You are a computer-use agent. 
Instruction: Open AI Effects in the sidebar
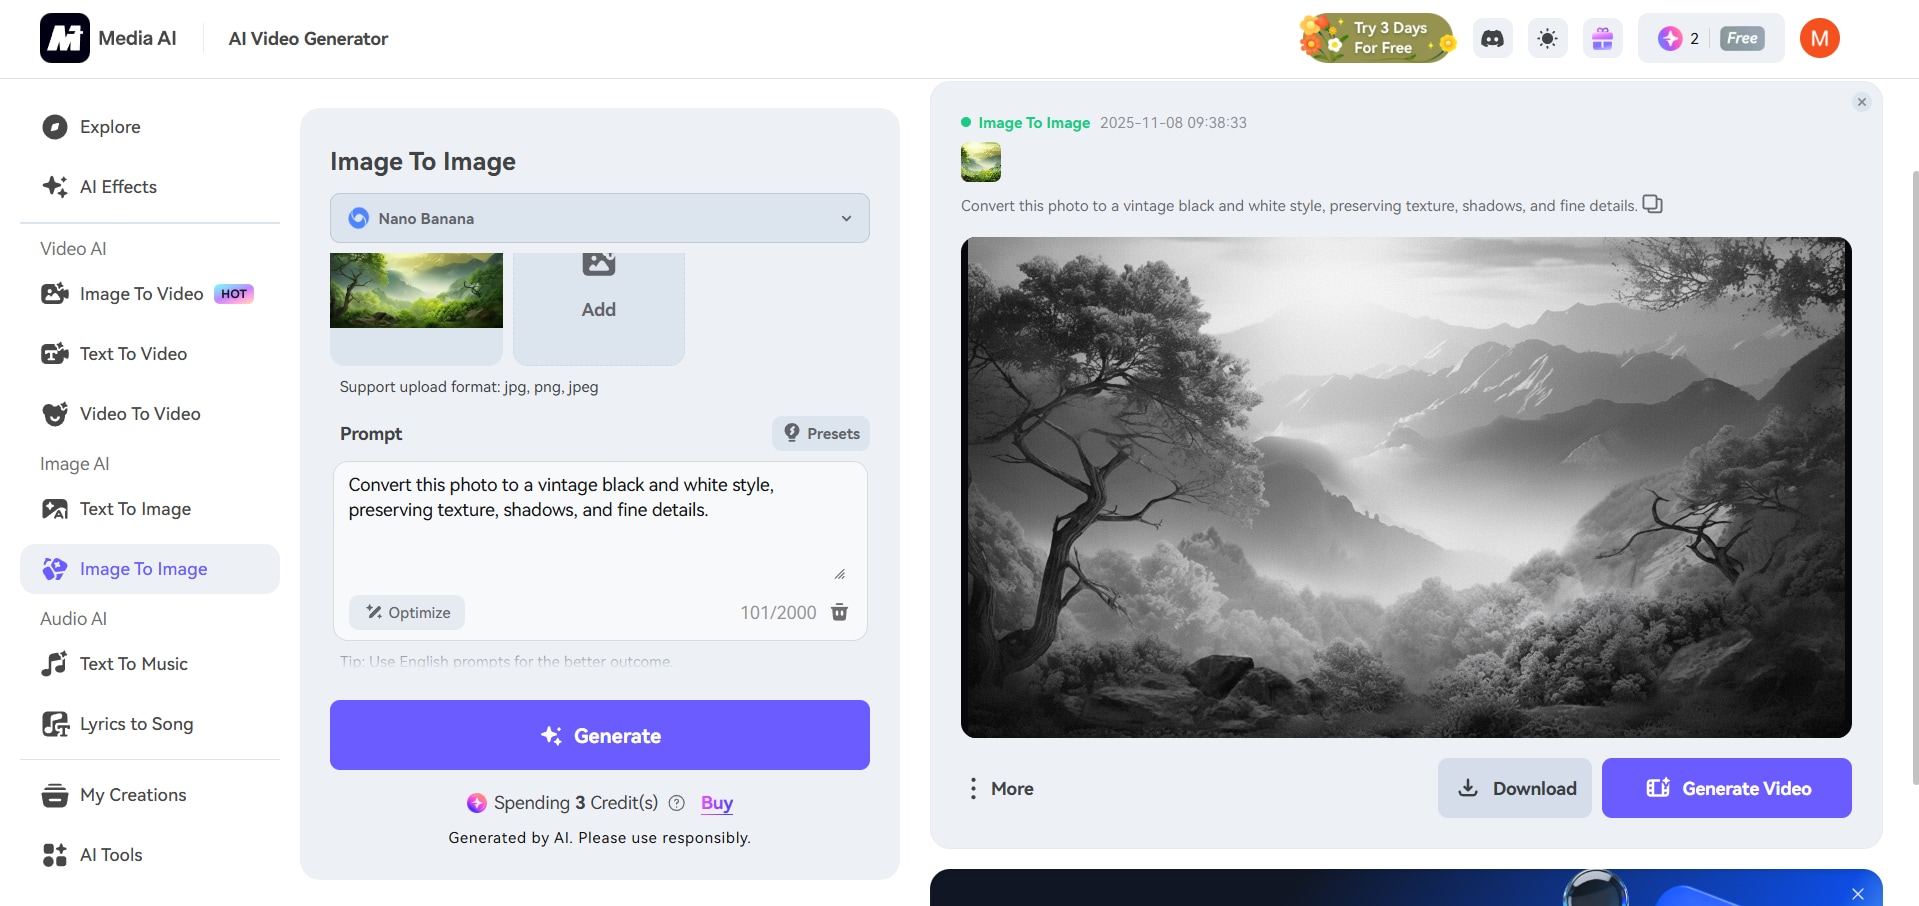(150, 187)
